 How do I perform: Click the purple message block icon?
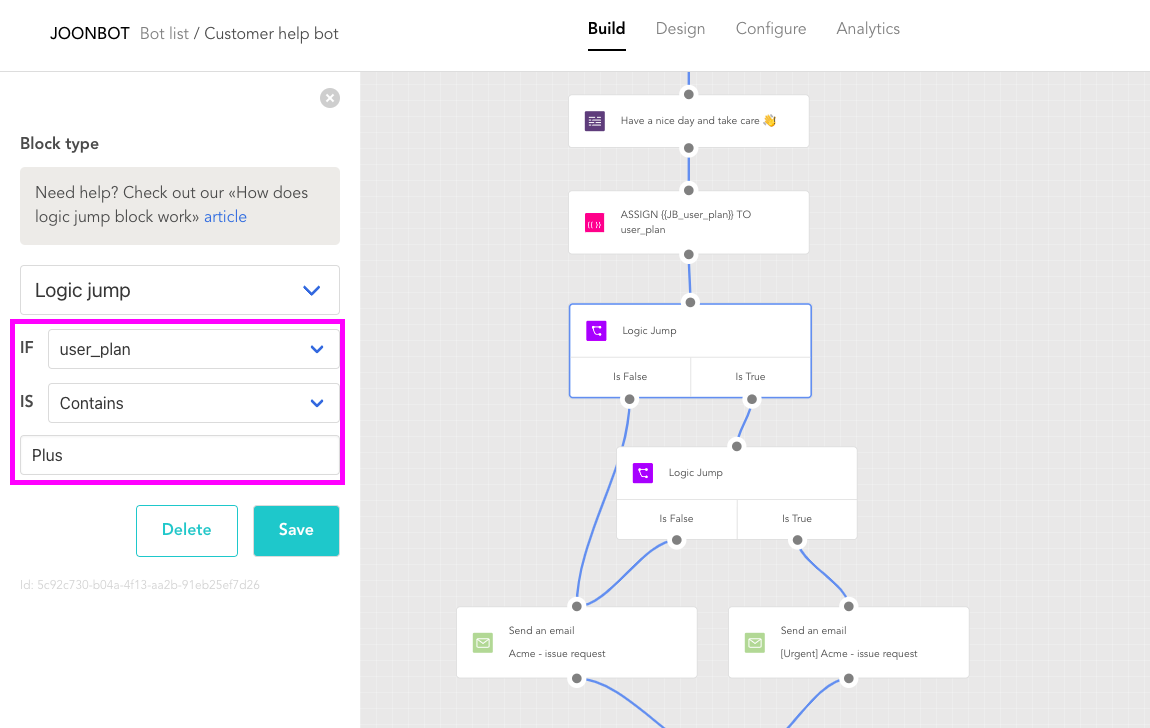[595, 121]
